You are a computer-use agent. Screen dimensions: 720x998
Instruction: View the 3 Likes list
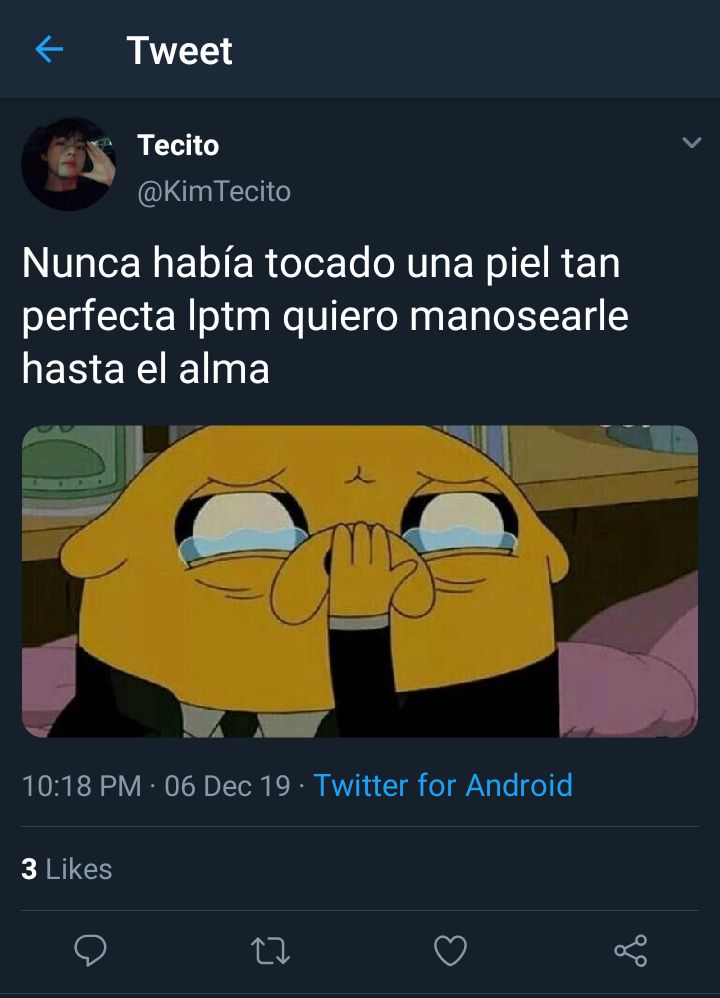[67, 869]
